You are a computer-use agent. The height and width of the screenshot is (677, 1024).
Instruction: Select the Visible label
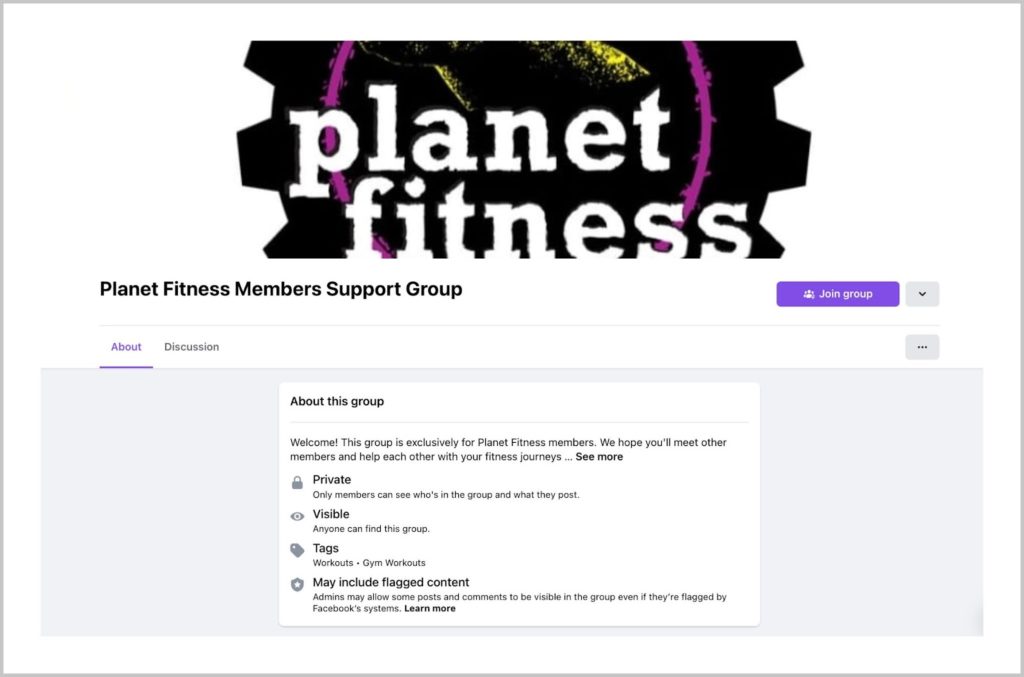[331, 514]
